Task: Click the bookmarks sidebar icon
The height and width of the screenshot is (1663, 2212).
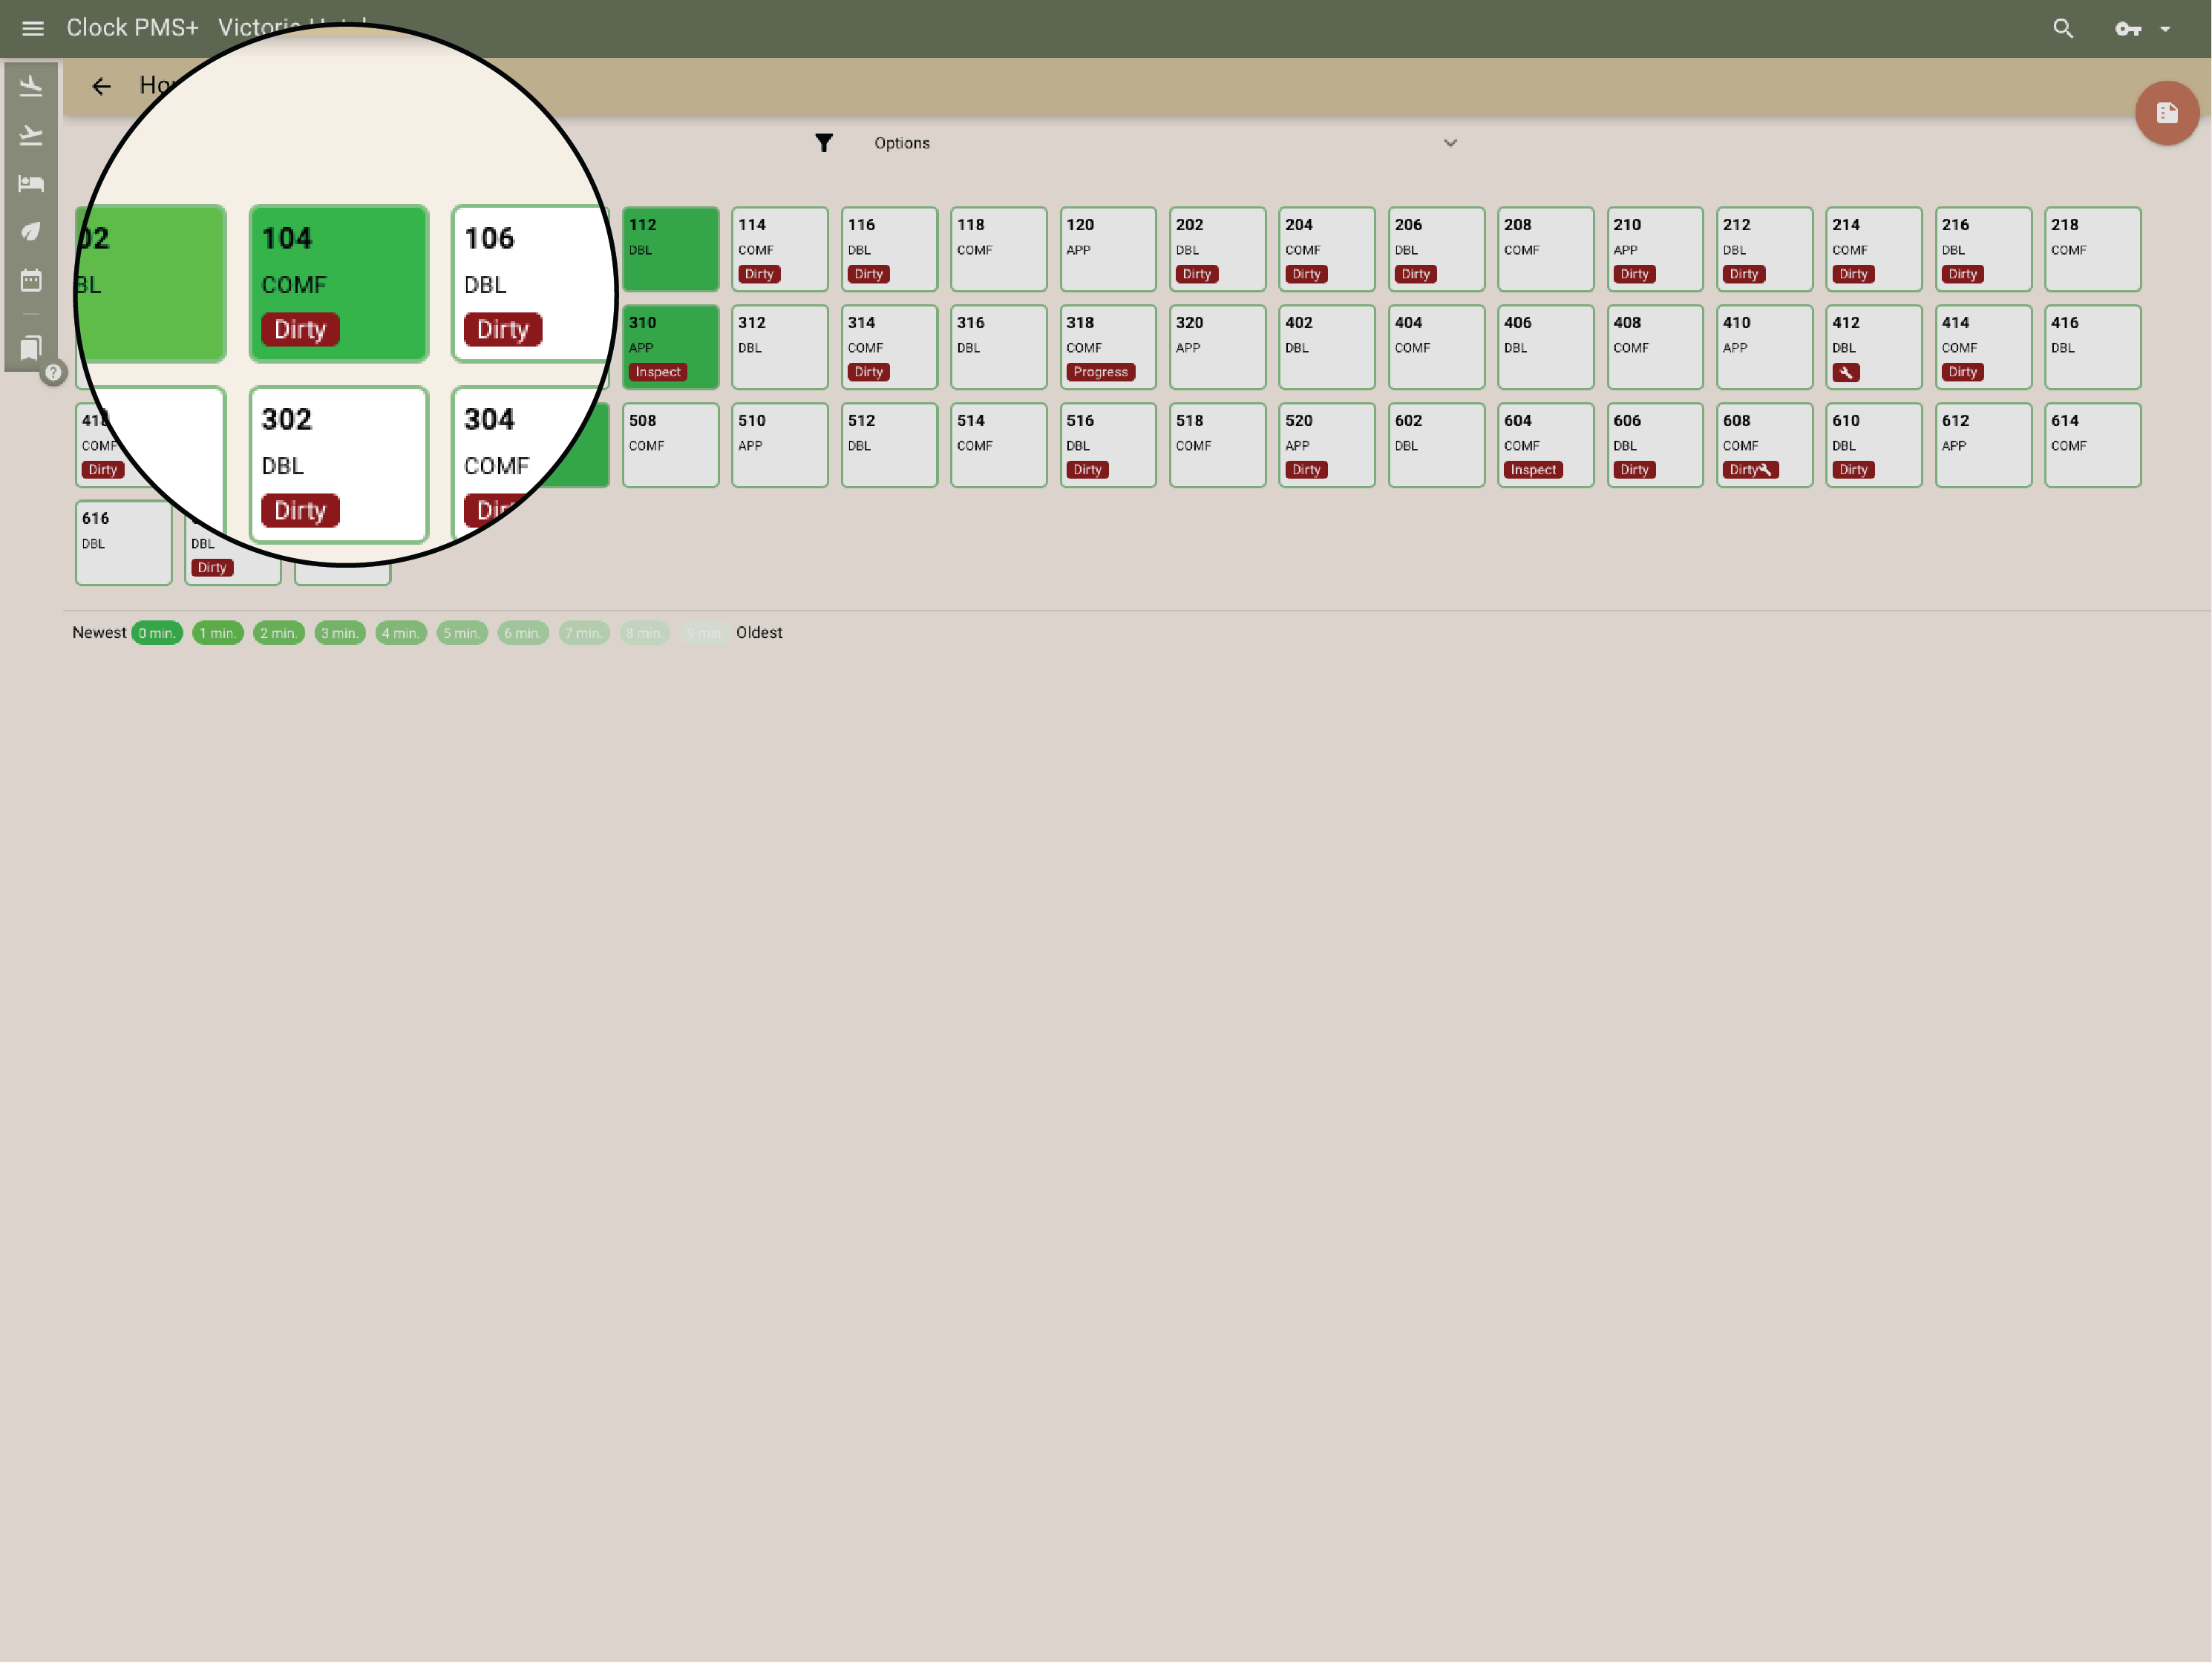Action: tap(31, 347)
